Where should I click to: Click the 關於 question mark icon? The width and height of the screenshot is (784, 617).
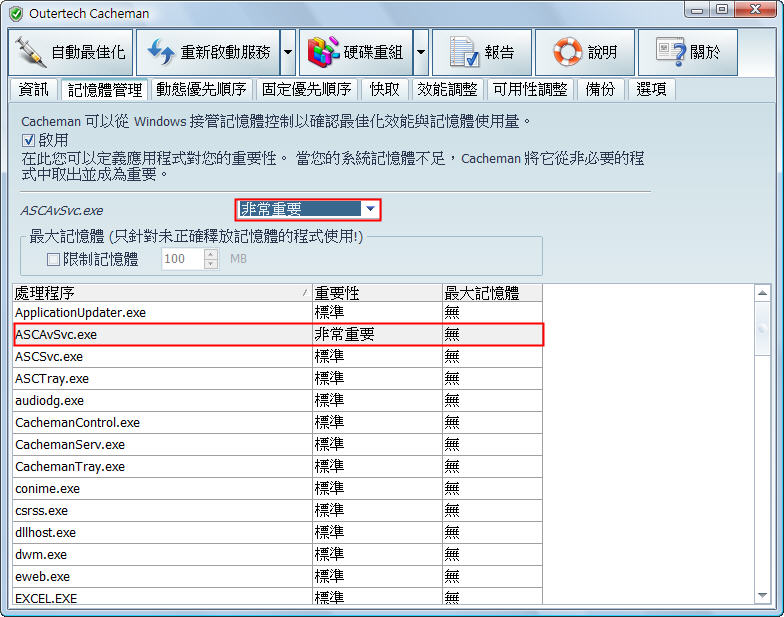[670, 52]
